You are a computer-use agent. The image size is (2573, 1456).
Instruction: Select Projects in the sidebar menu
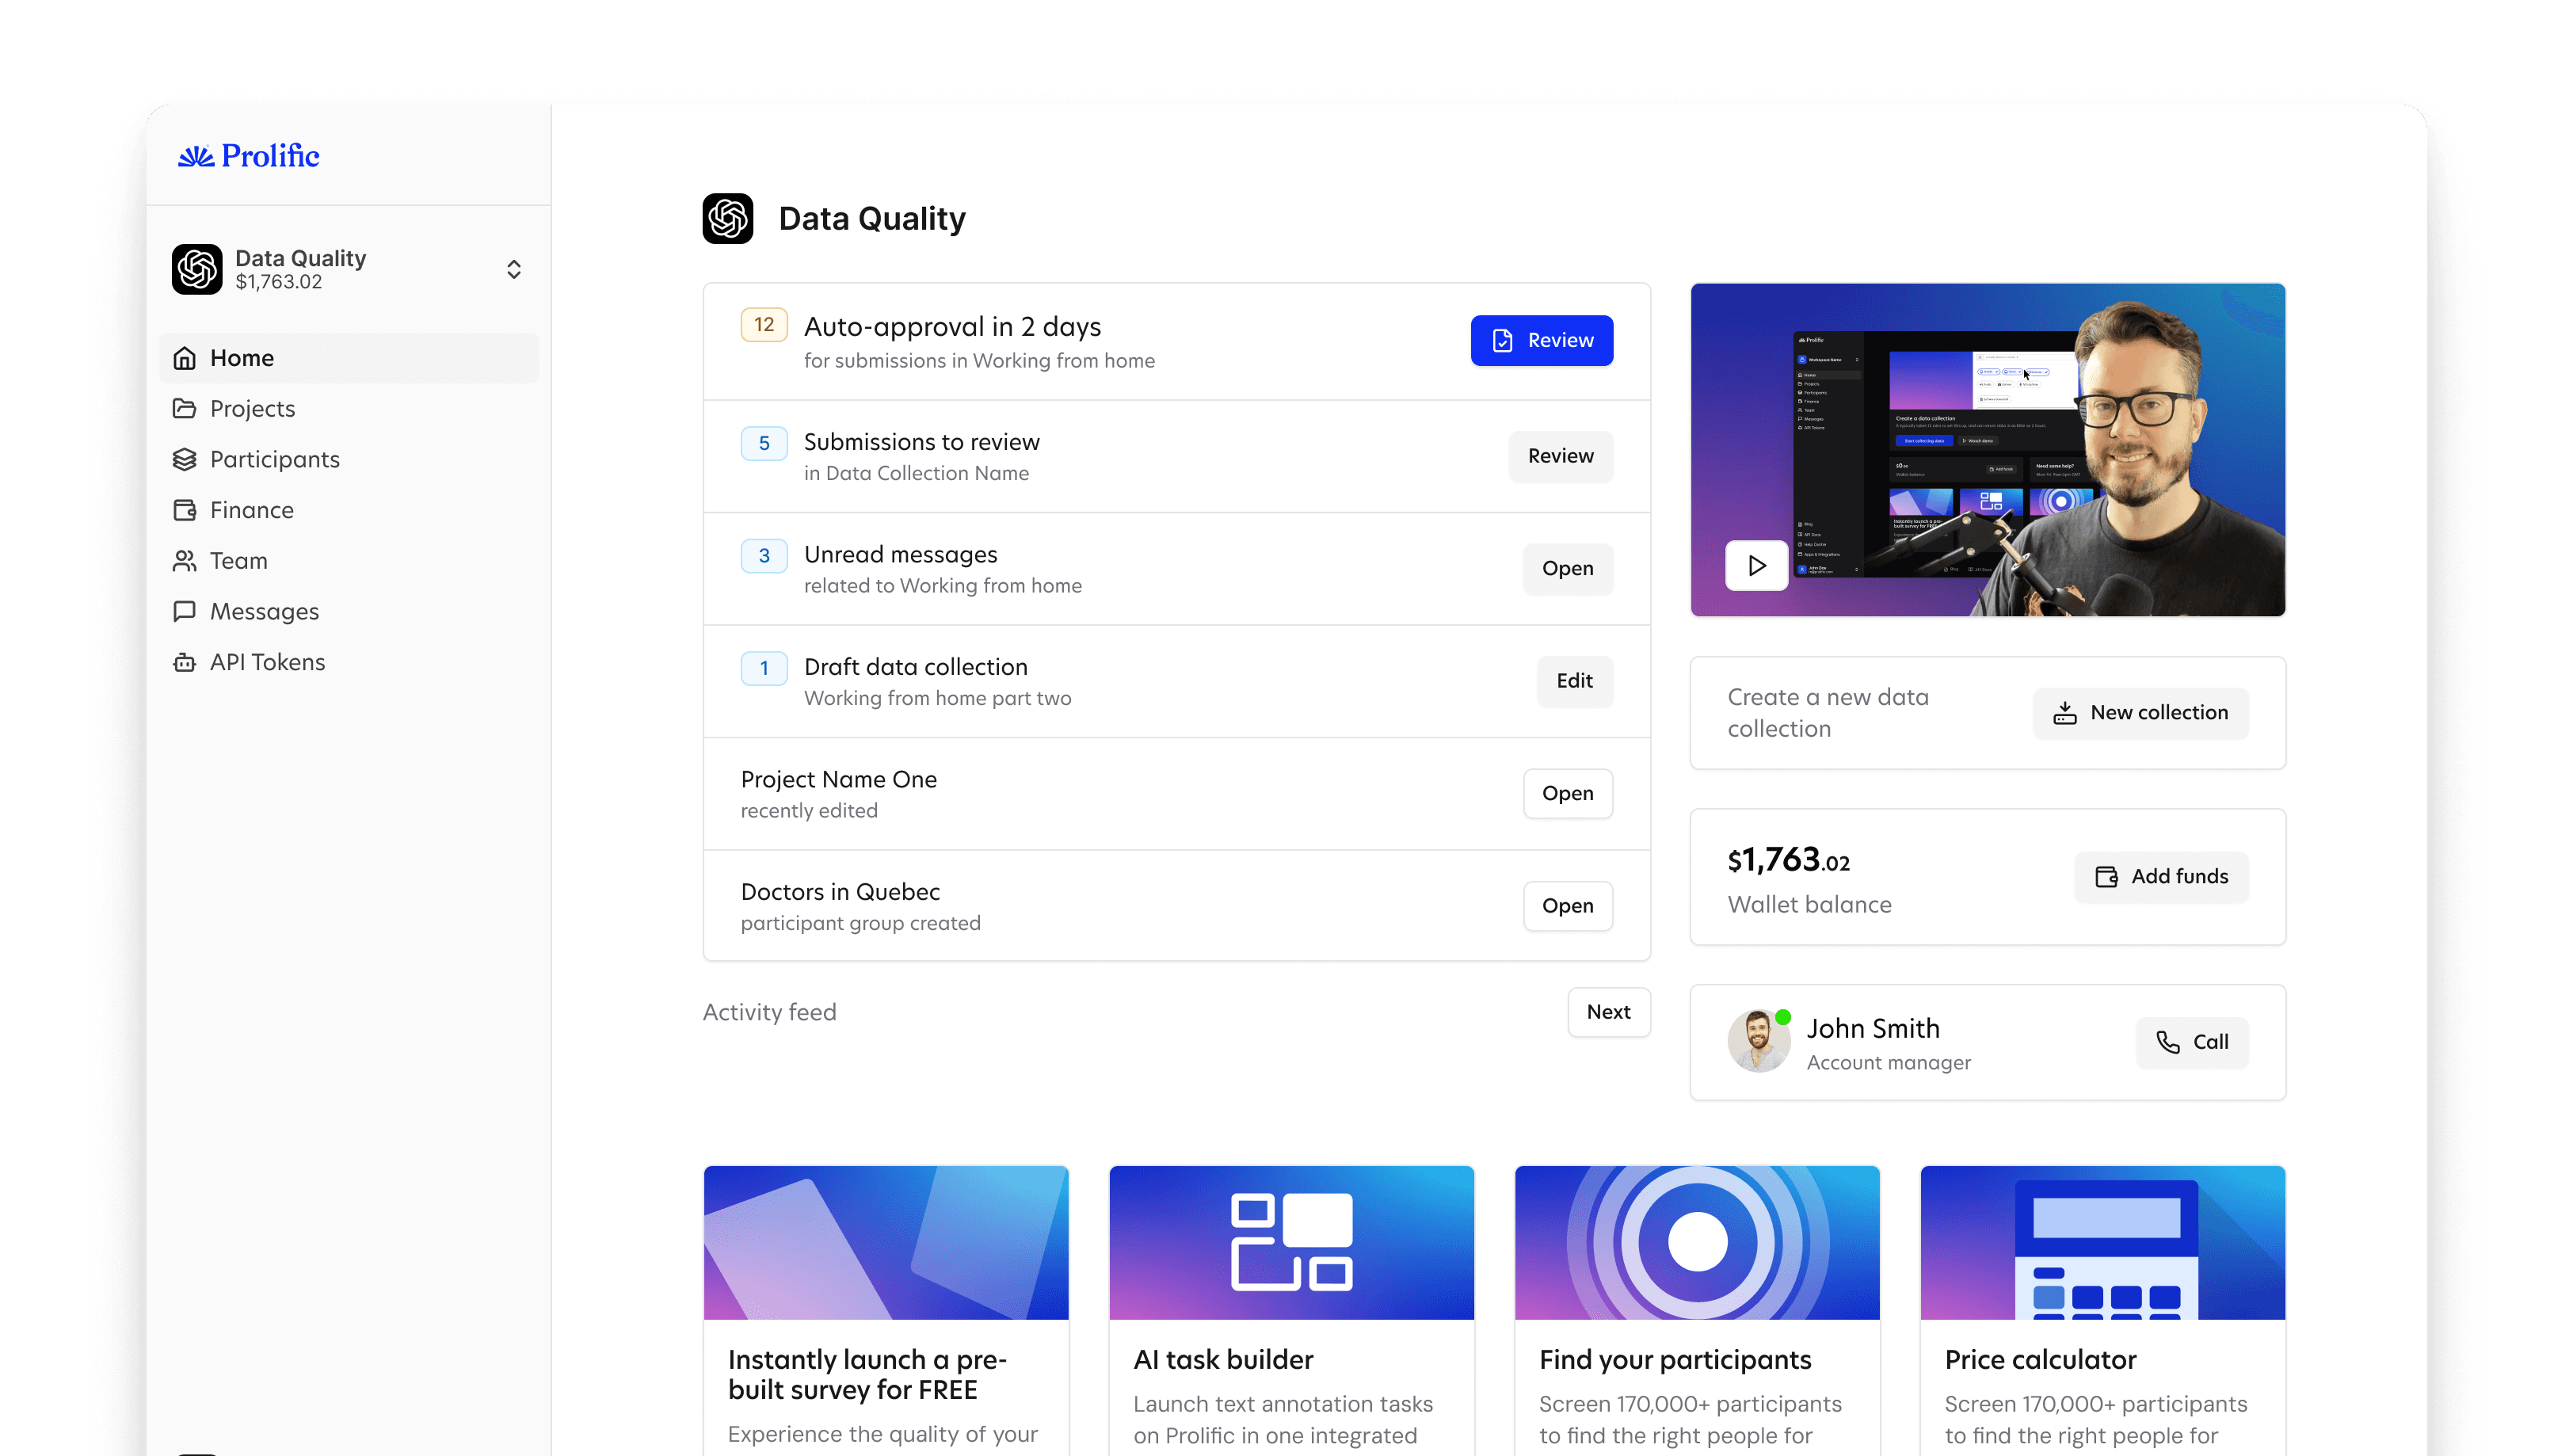[x=251, y=408]
